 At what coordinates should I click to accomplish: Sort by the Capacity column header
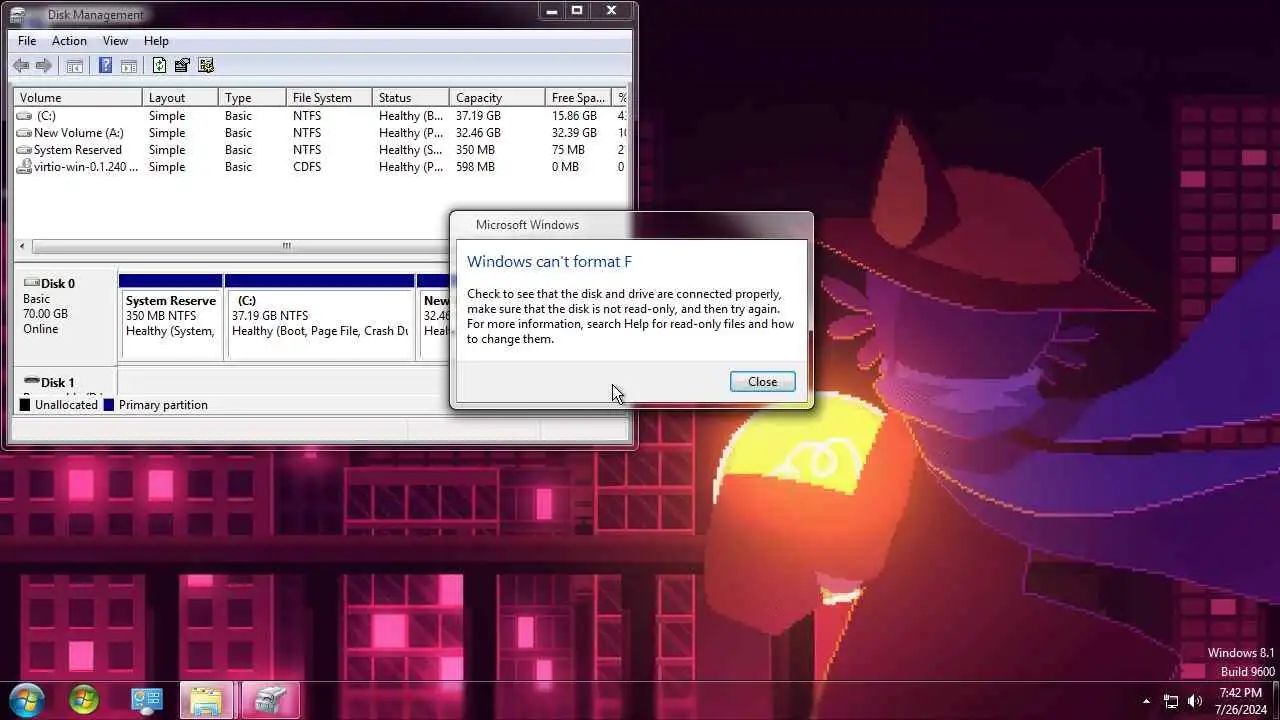point(497,98)
